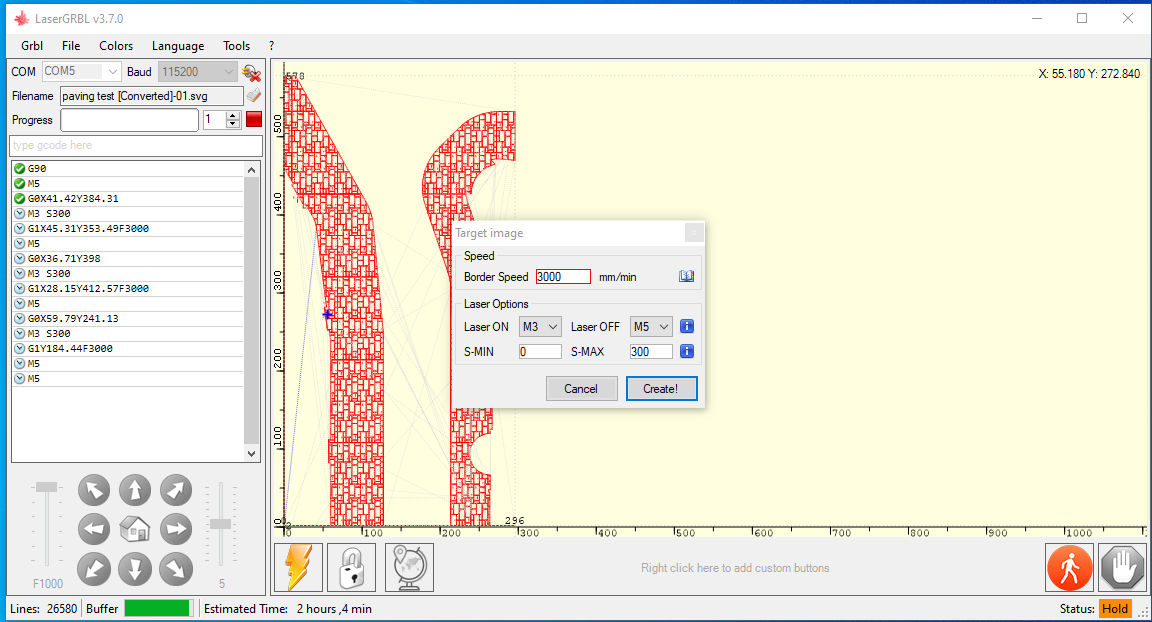Jog laser left with the left arrow

94,529
